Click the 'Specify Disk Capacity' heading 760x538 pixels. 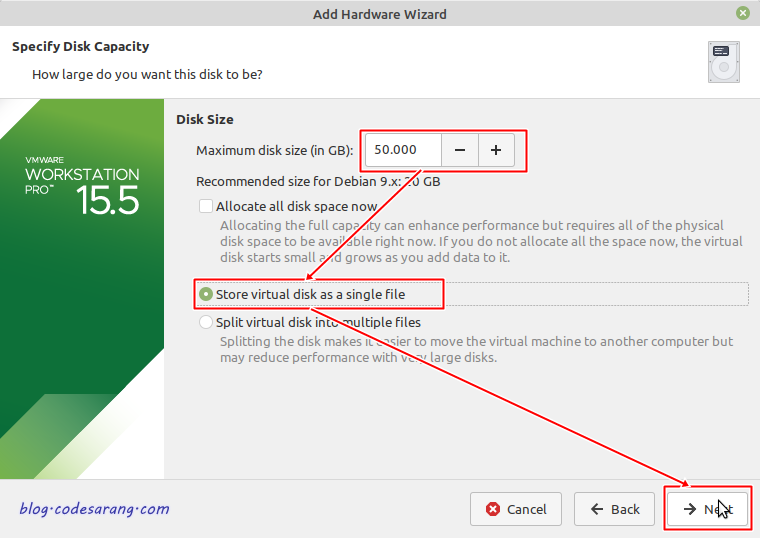pyautogui.click(x=80, y=47)
